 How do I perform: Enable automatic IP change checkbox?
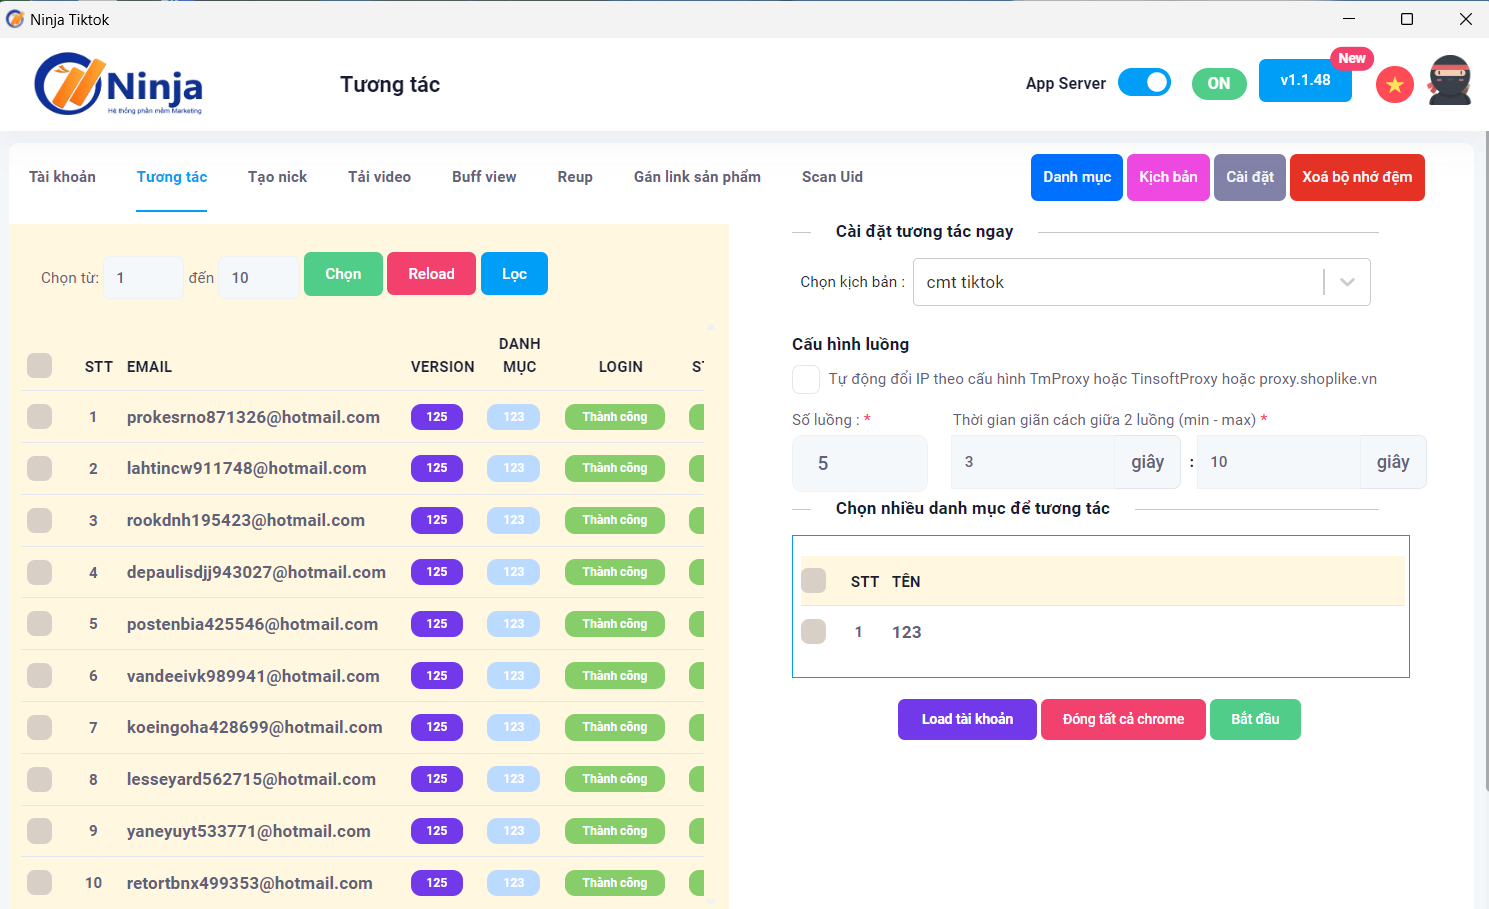point(806,380)
